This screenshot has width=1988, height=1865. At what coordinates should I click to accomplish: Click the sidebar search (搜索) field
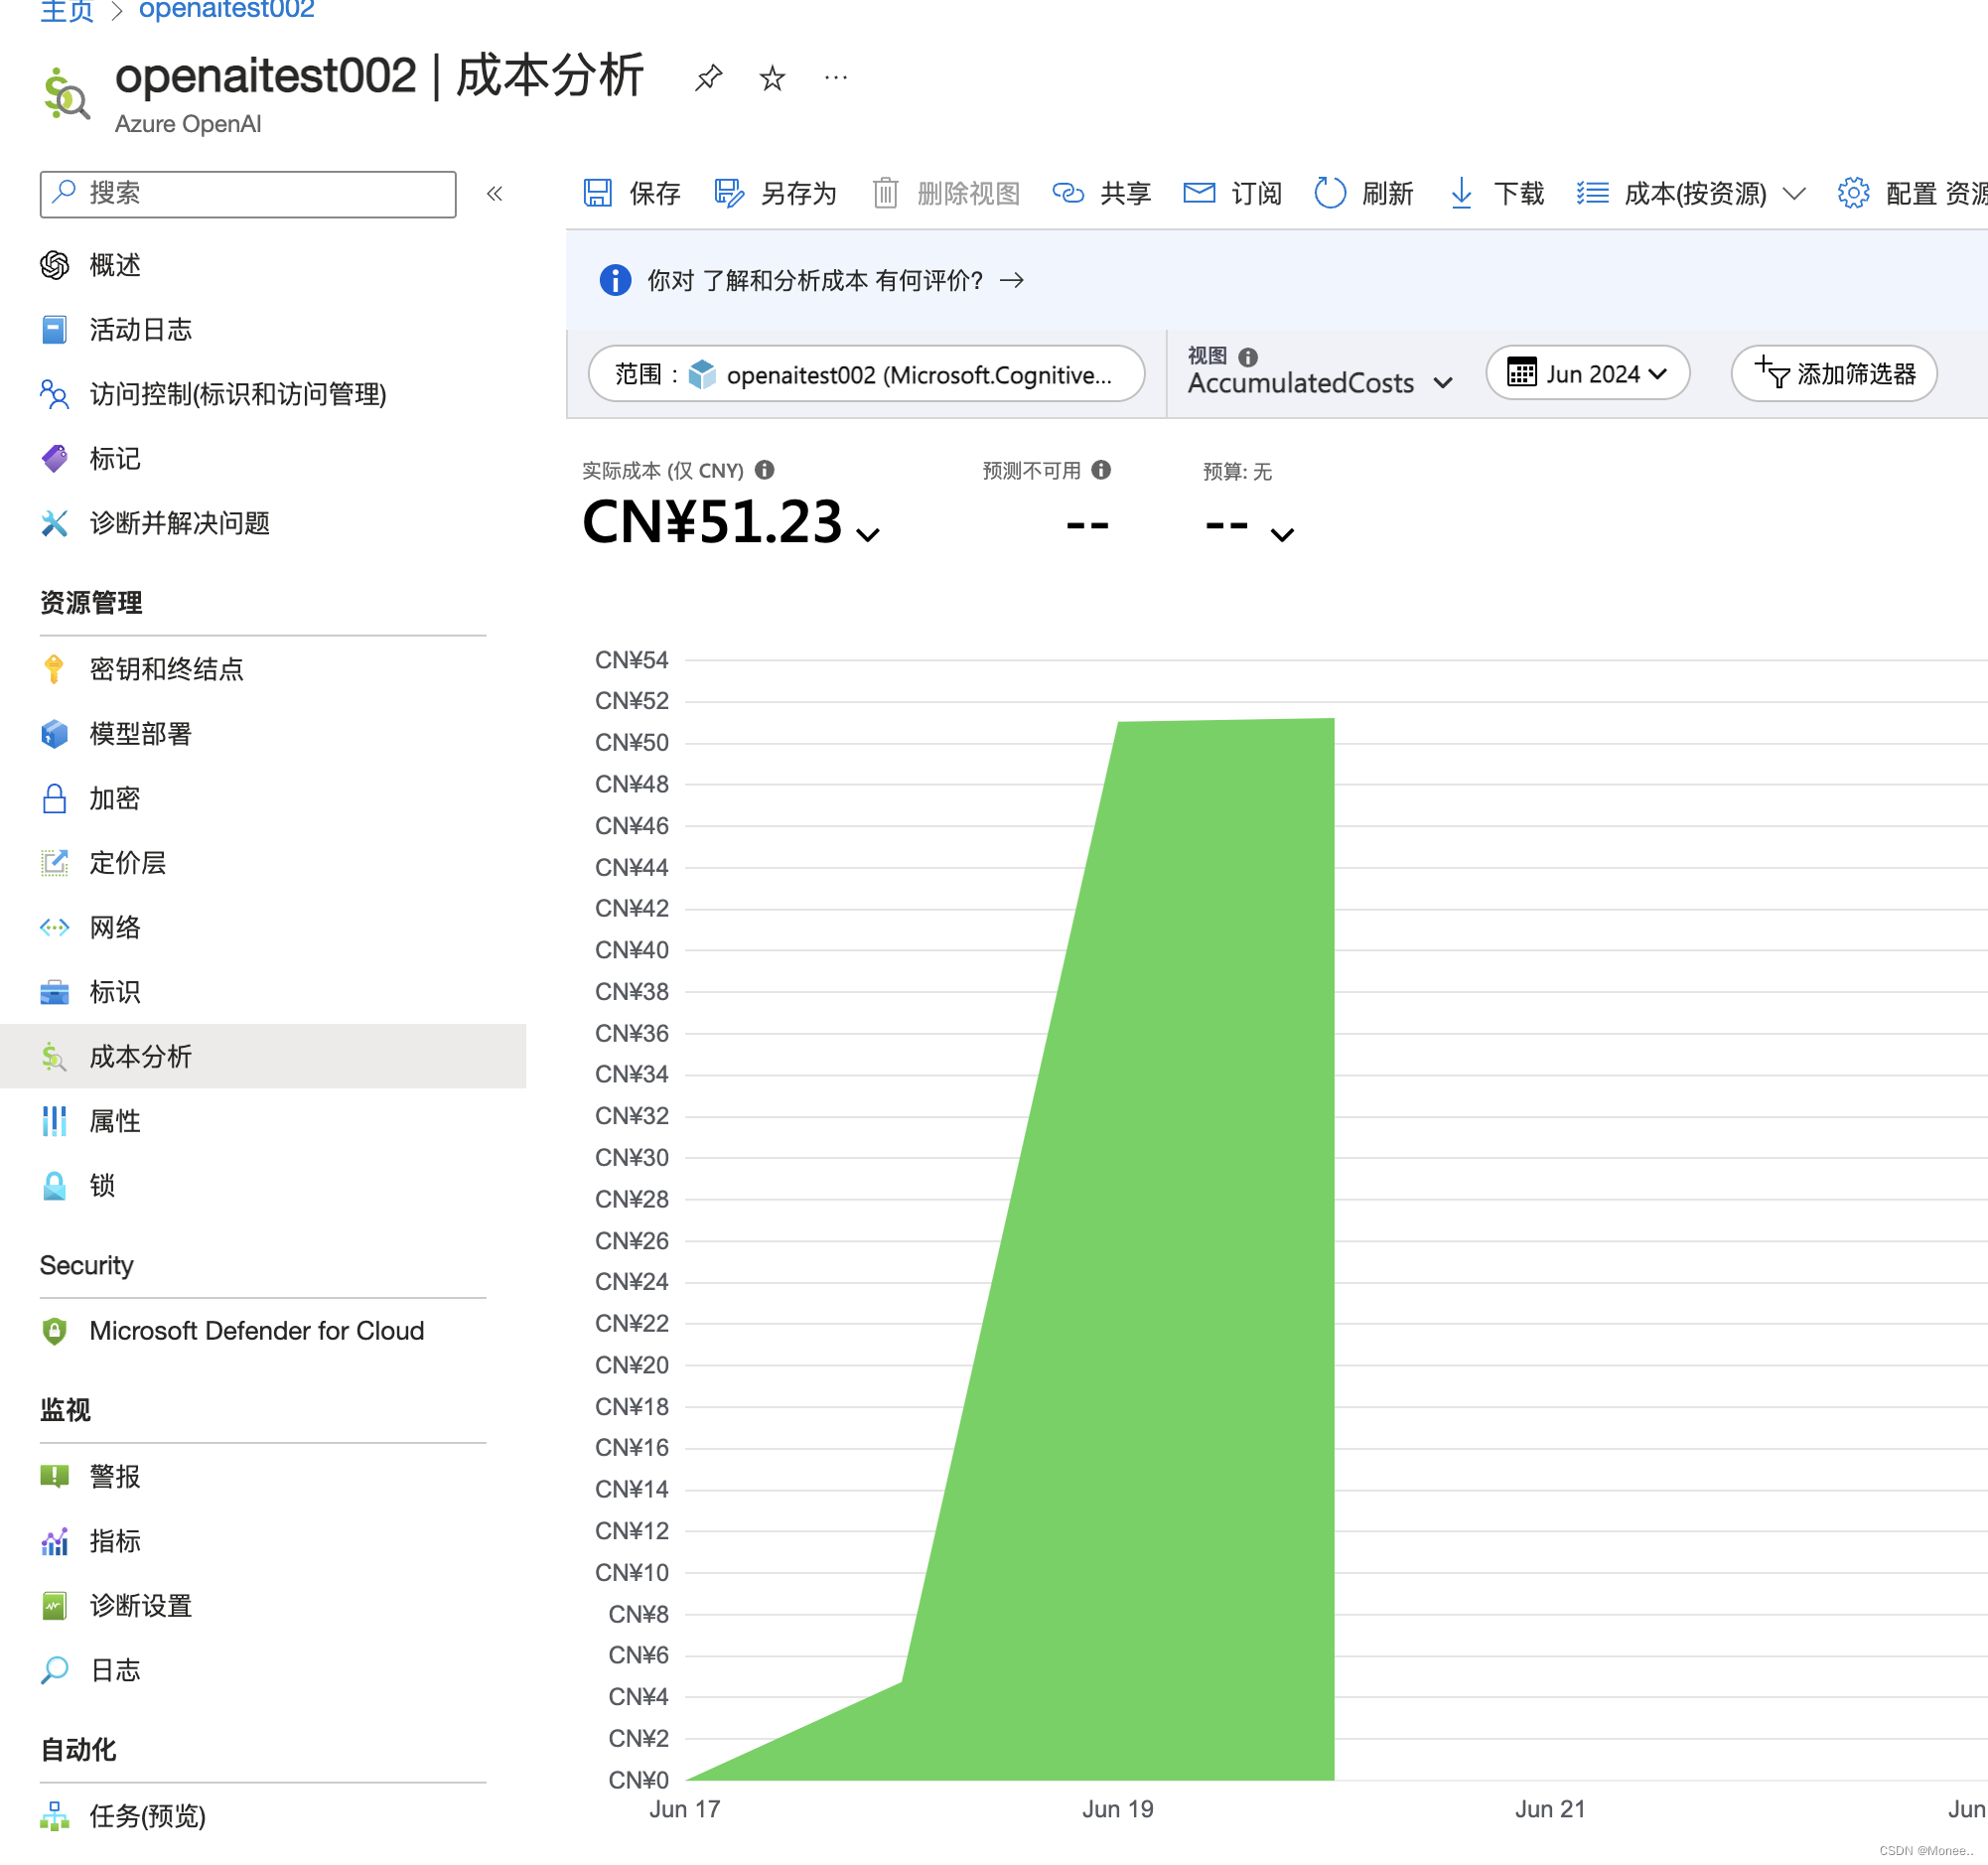248,193
